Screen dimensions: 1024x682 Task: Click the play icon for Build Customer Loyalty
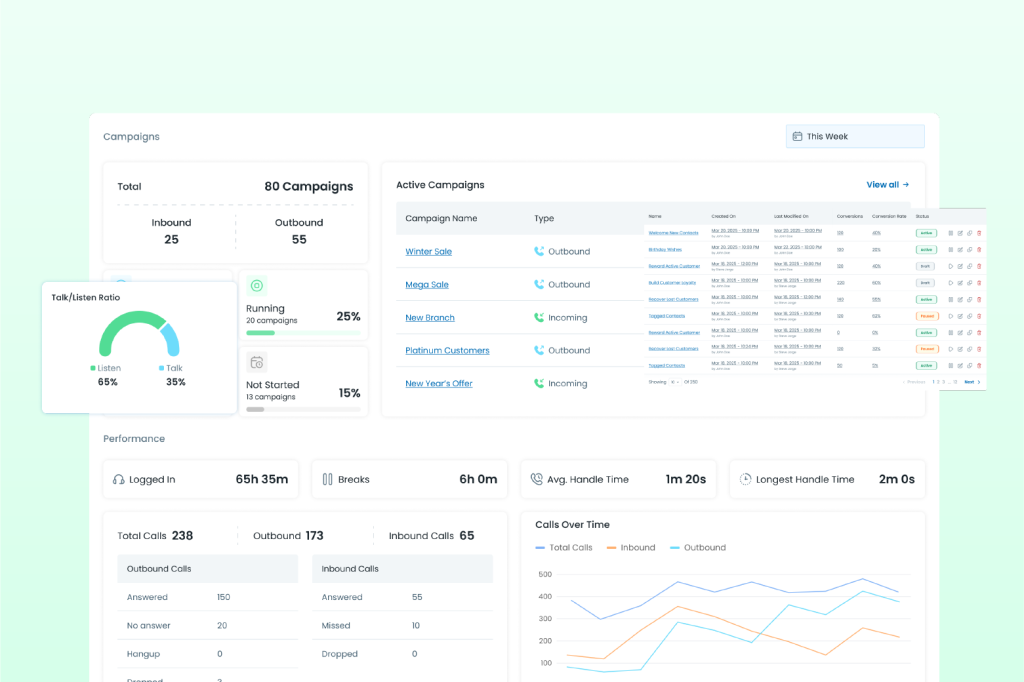click(x=949, y=283)
